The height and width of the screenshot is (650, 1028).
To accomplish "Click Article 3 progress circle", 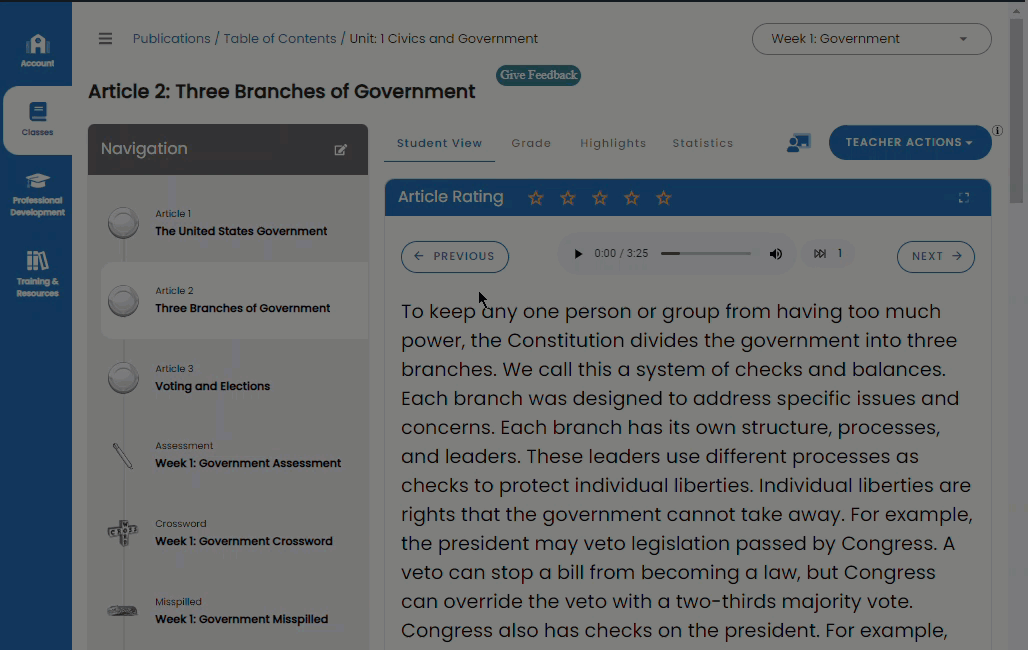I will tap(123, 378).
